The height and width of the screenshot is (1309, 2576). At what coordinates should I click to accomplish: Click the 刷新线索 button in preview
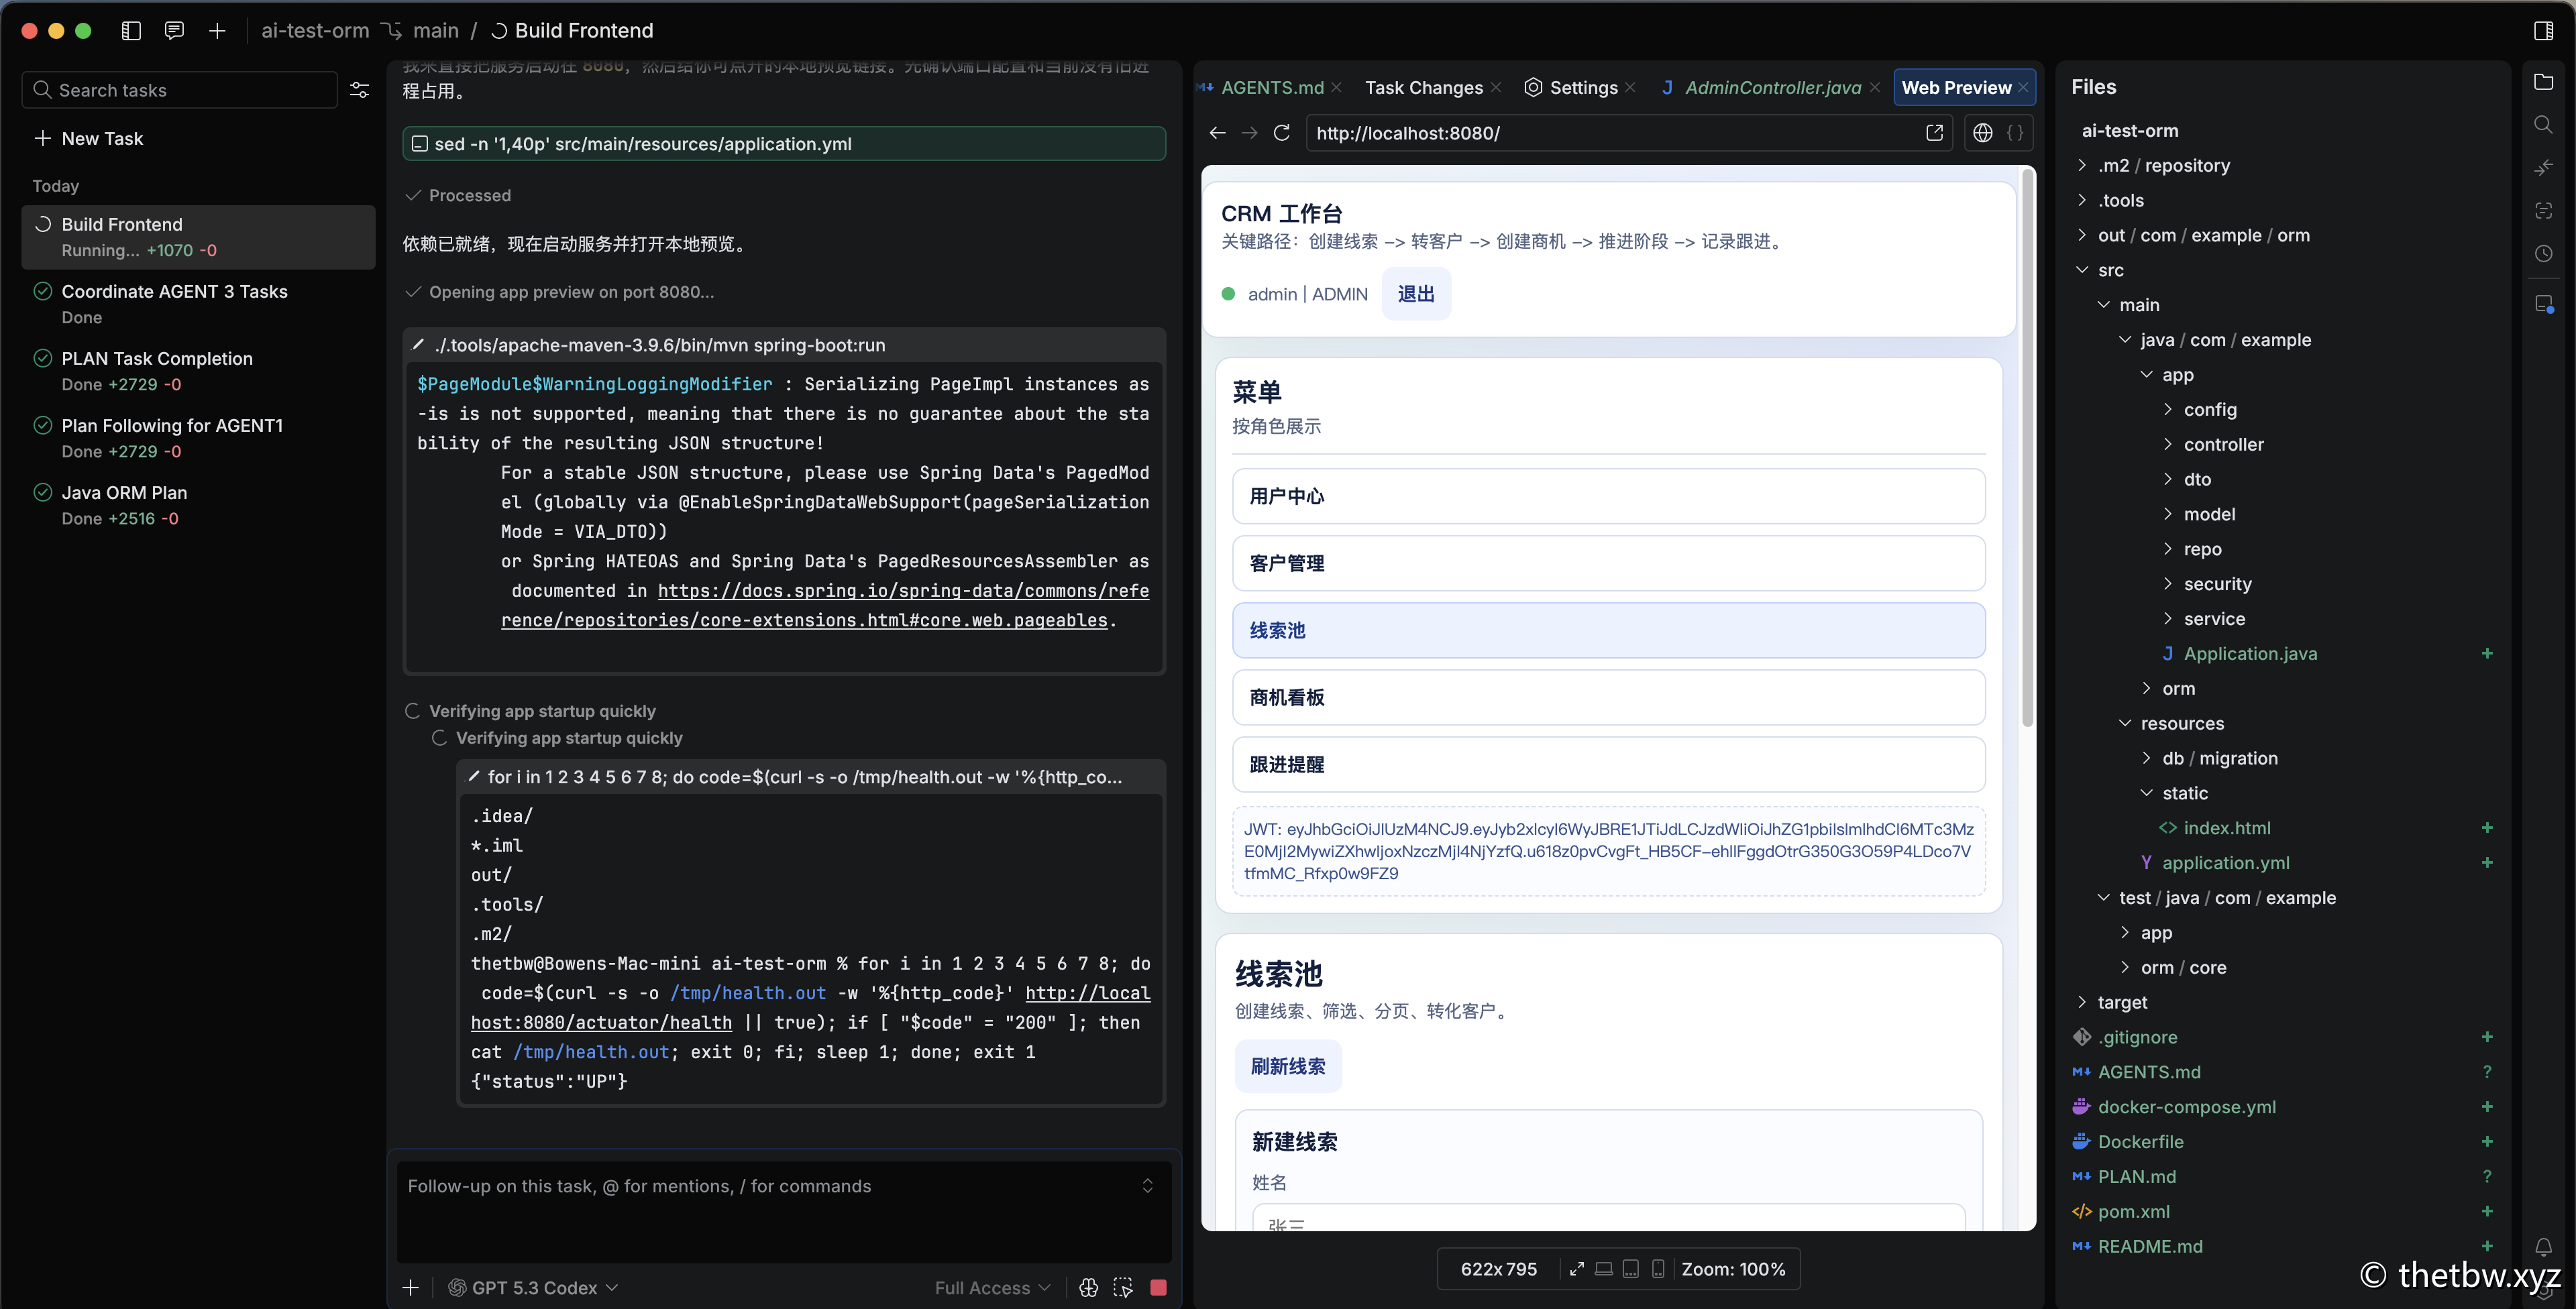1288,1066
